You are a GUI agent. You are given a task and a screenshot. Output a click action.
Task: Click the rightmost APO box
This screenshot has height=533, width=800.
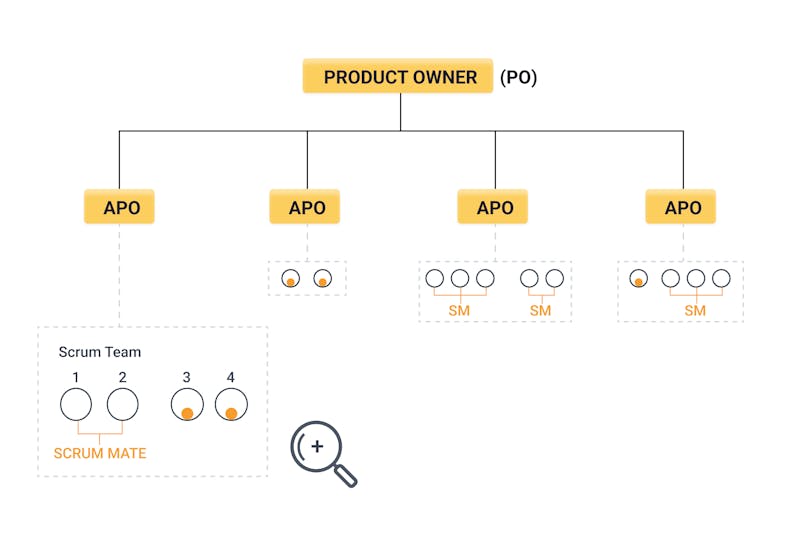pos(681,207)
